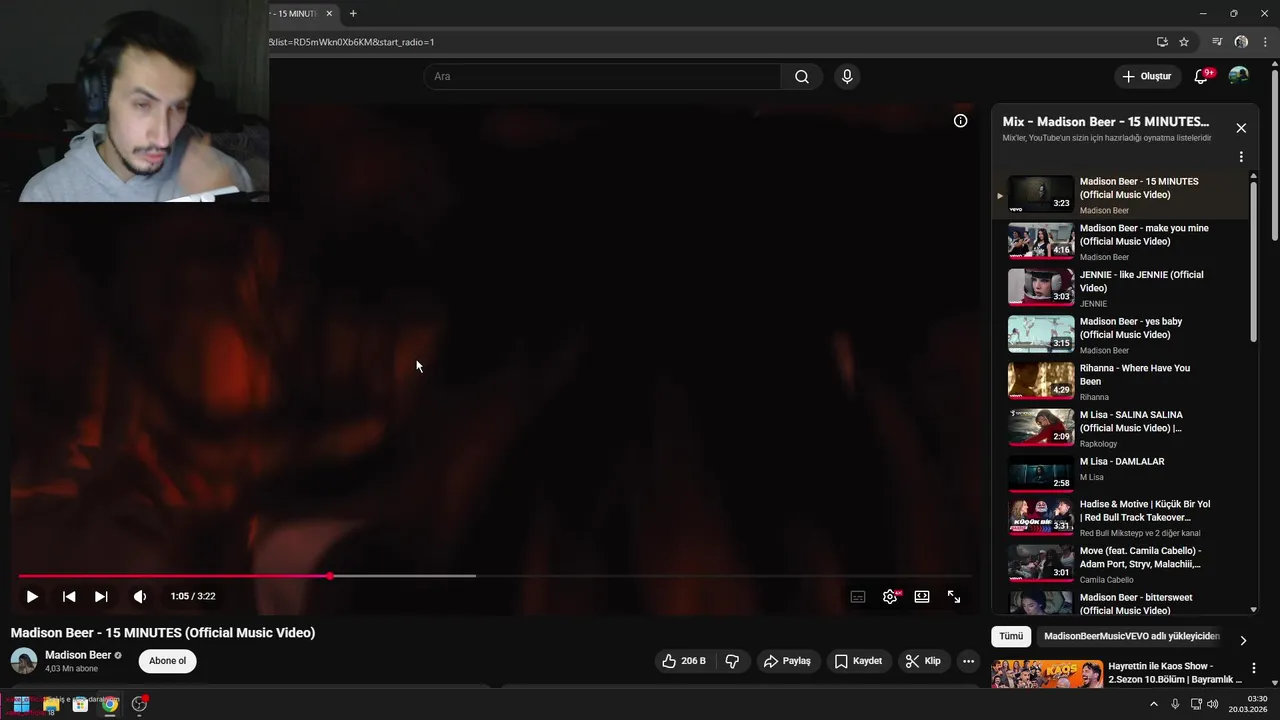This screenshot has height=720, width=1280.
Task: Enter fullscreen mode in player
Action: click(954, 596)
